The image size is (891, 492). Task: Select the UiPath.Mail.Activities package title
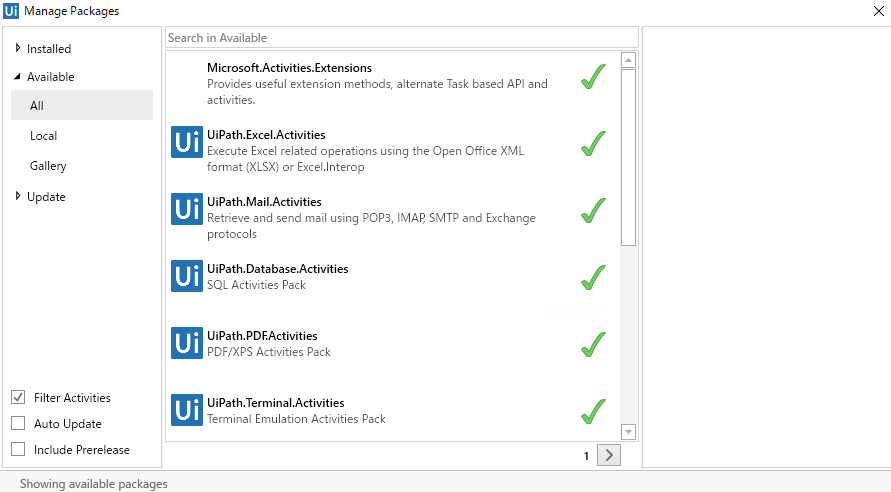click(x=264, y=202)
